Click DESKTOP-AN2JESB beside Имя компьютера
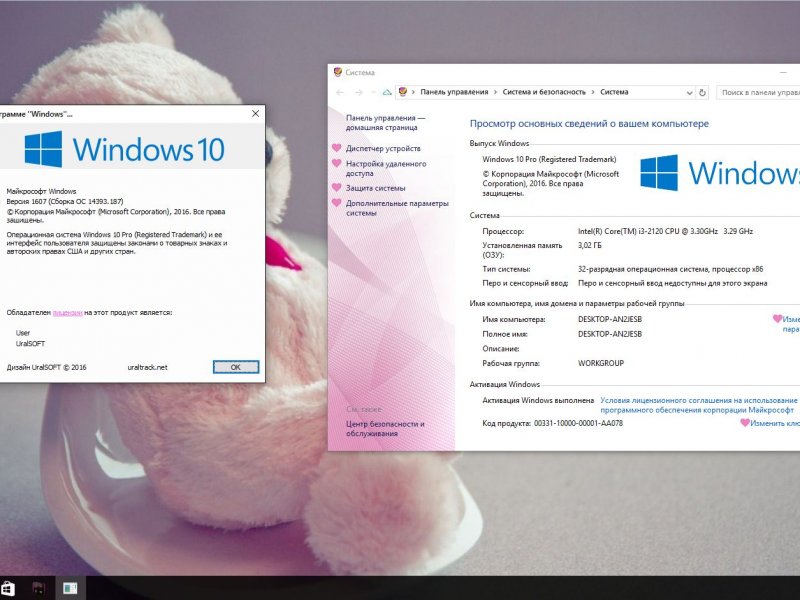Viewport: 800px width, 600px height. point(610,319)
